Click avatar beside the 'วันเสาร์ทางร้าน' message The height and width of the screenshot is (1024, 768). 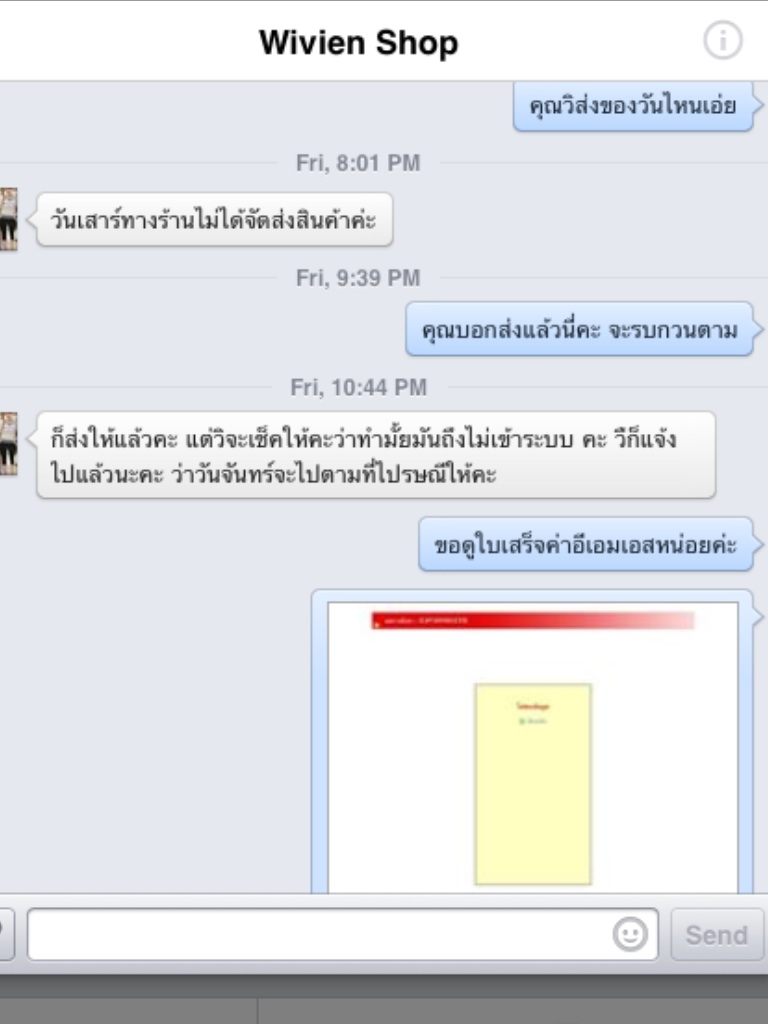tap(8, 219)
